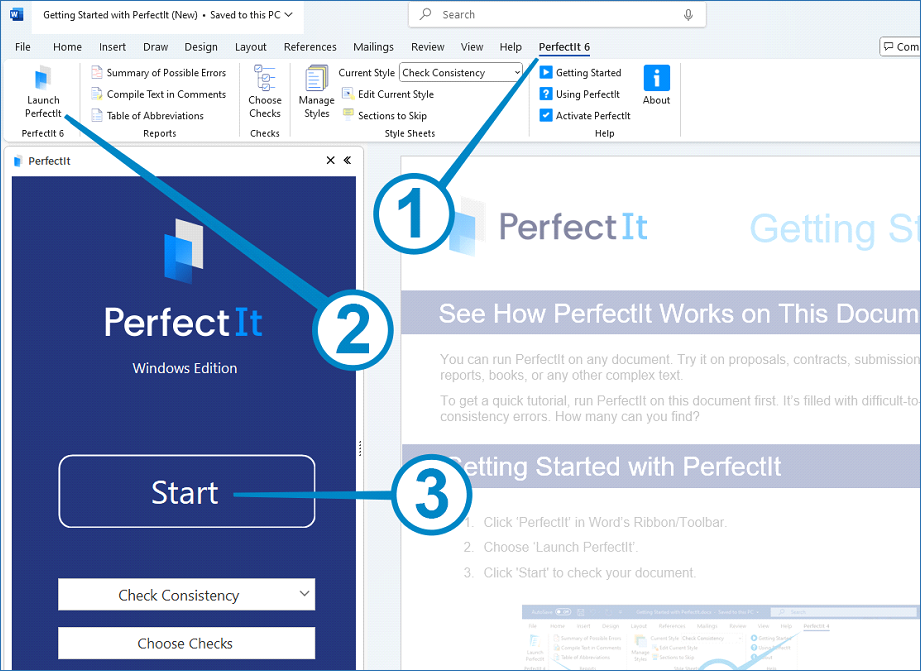Click the PerfectIt panel title icon

pos(18,161)
